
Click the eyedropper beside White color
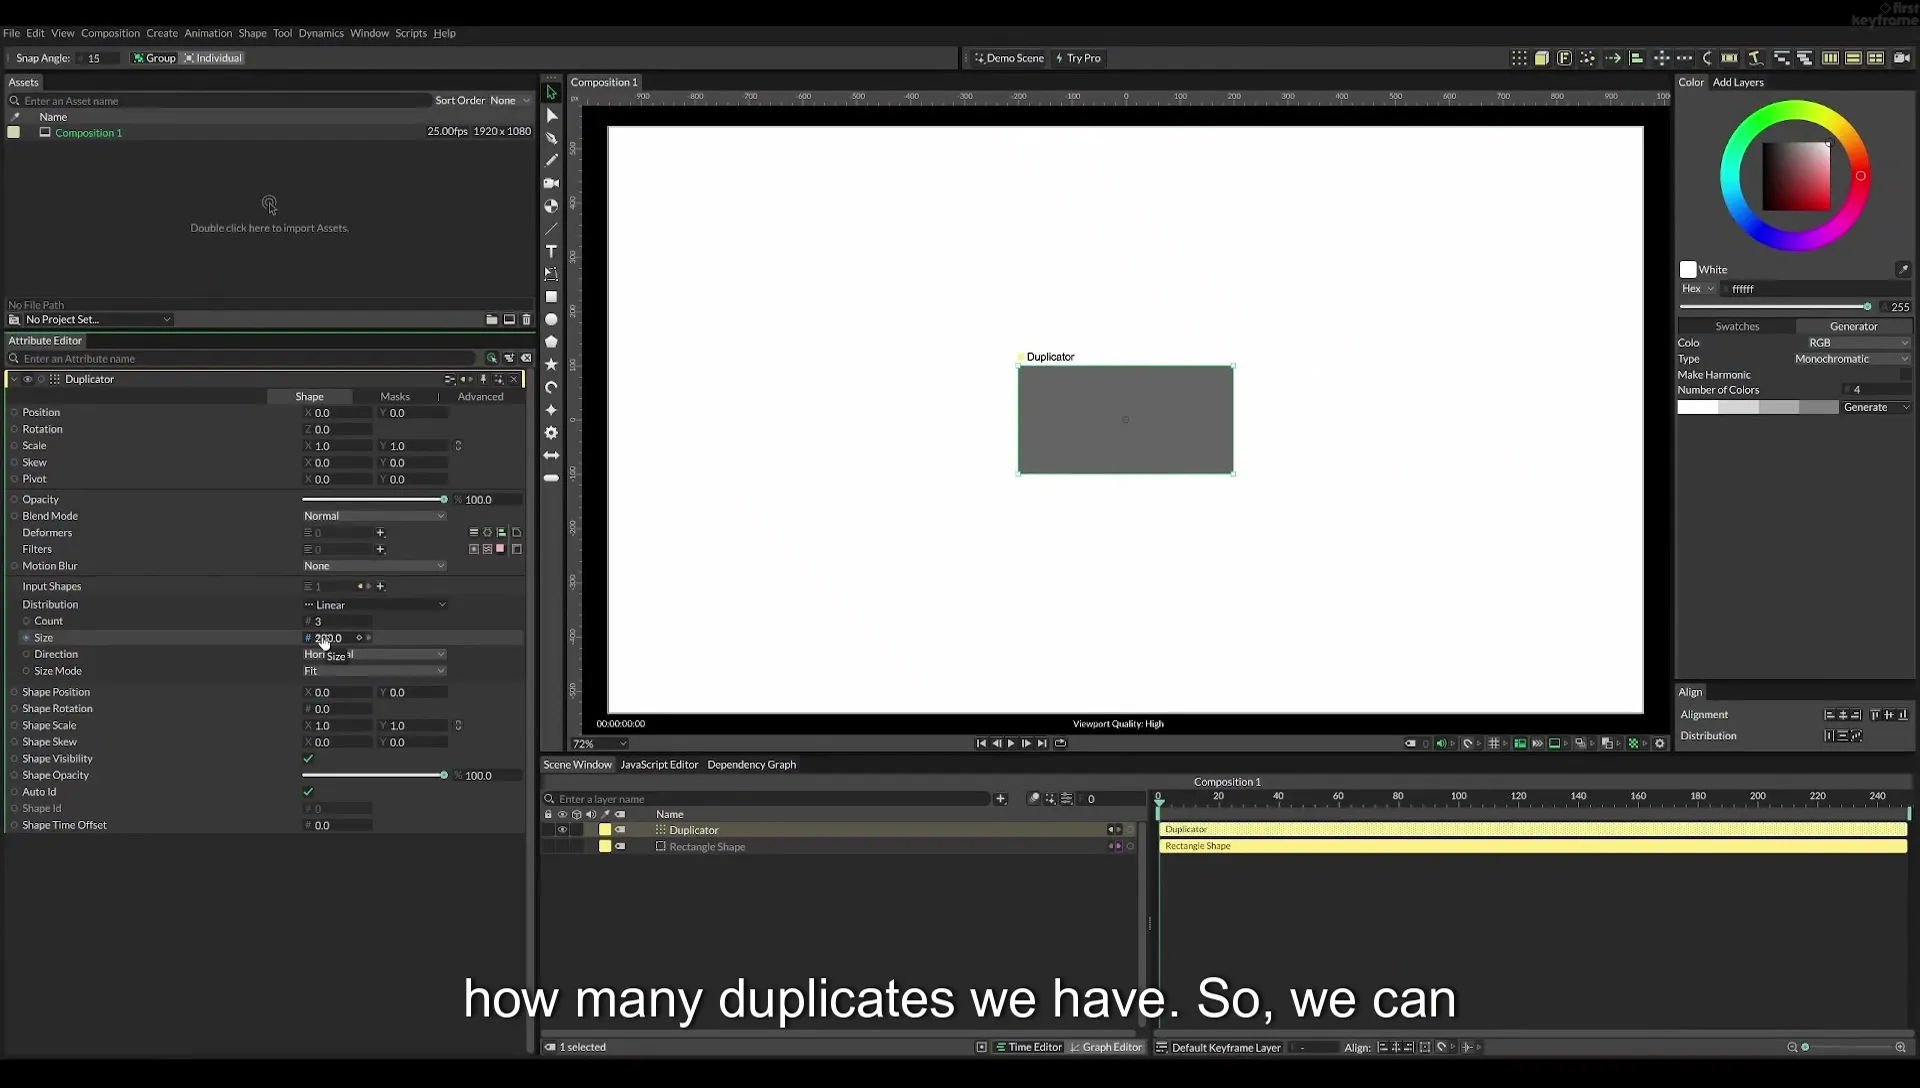click(x=1903, y=270)
